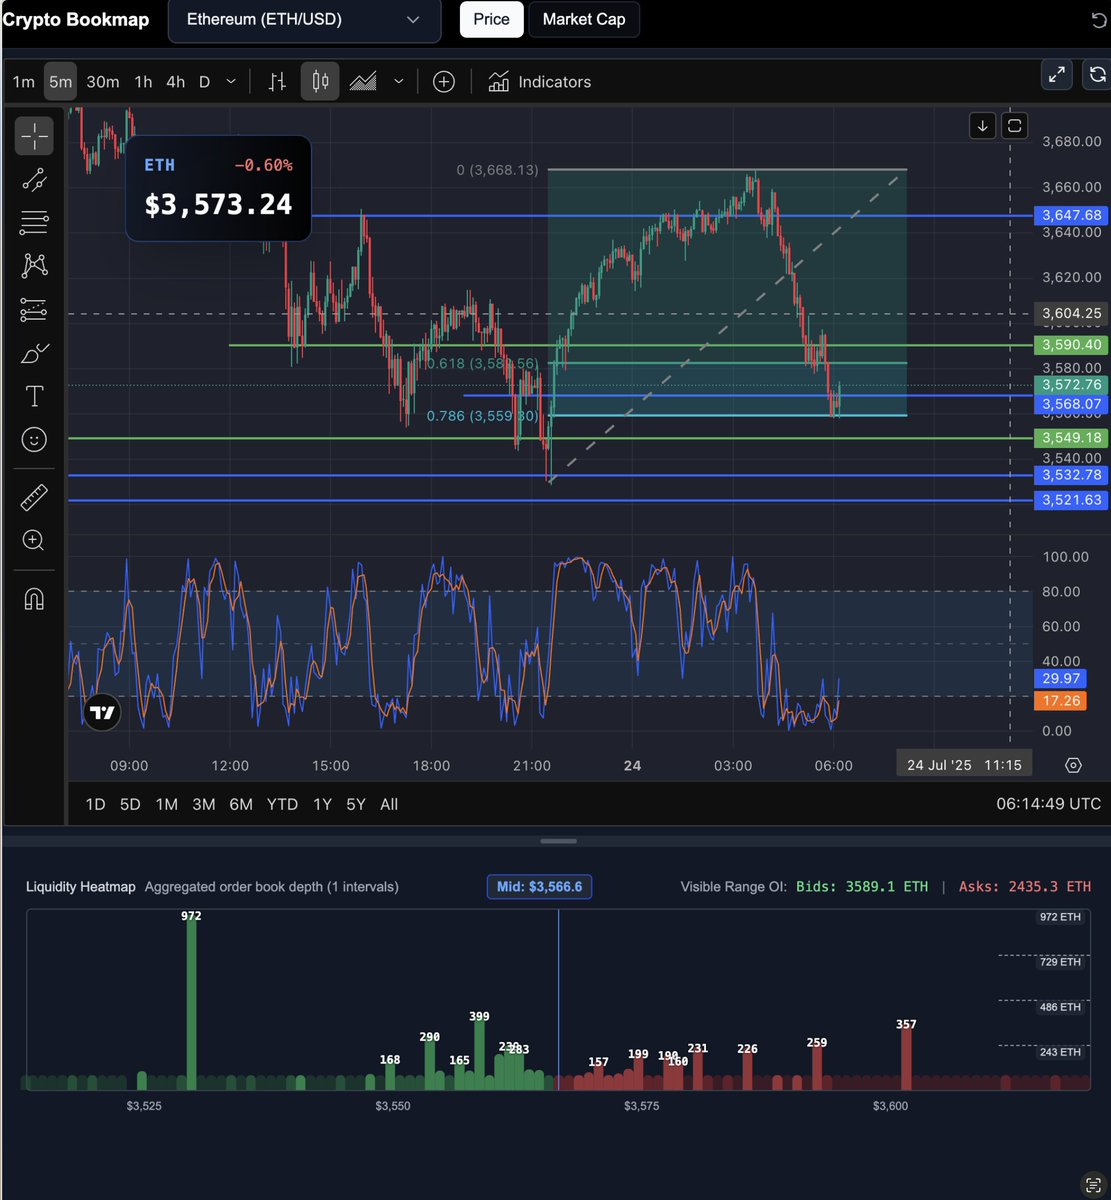
Task: Open the Indicators menu
Action: [540, 82]
